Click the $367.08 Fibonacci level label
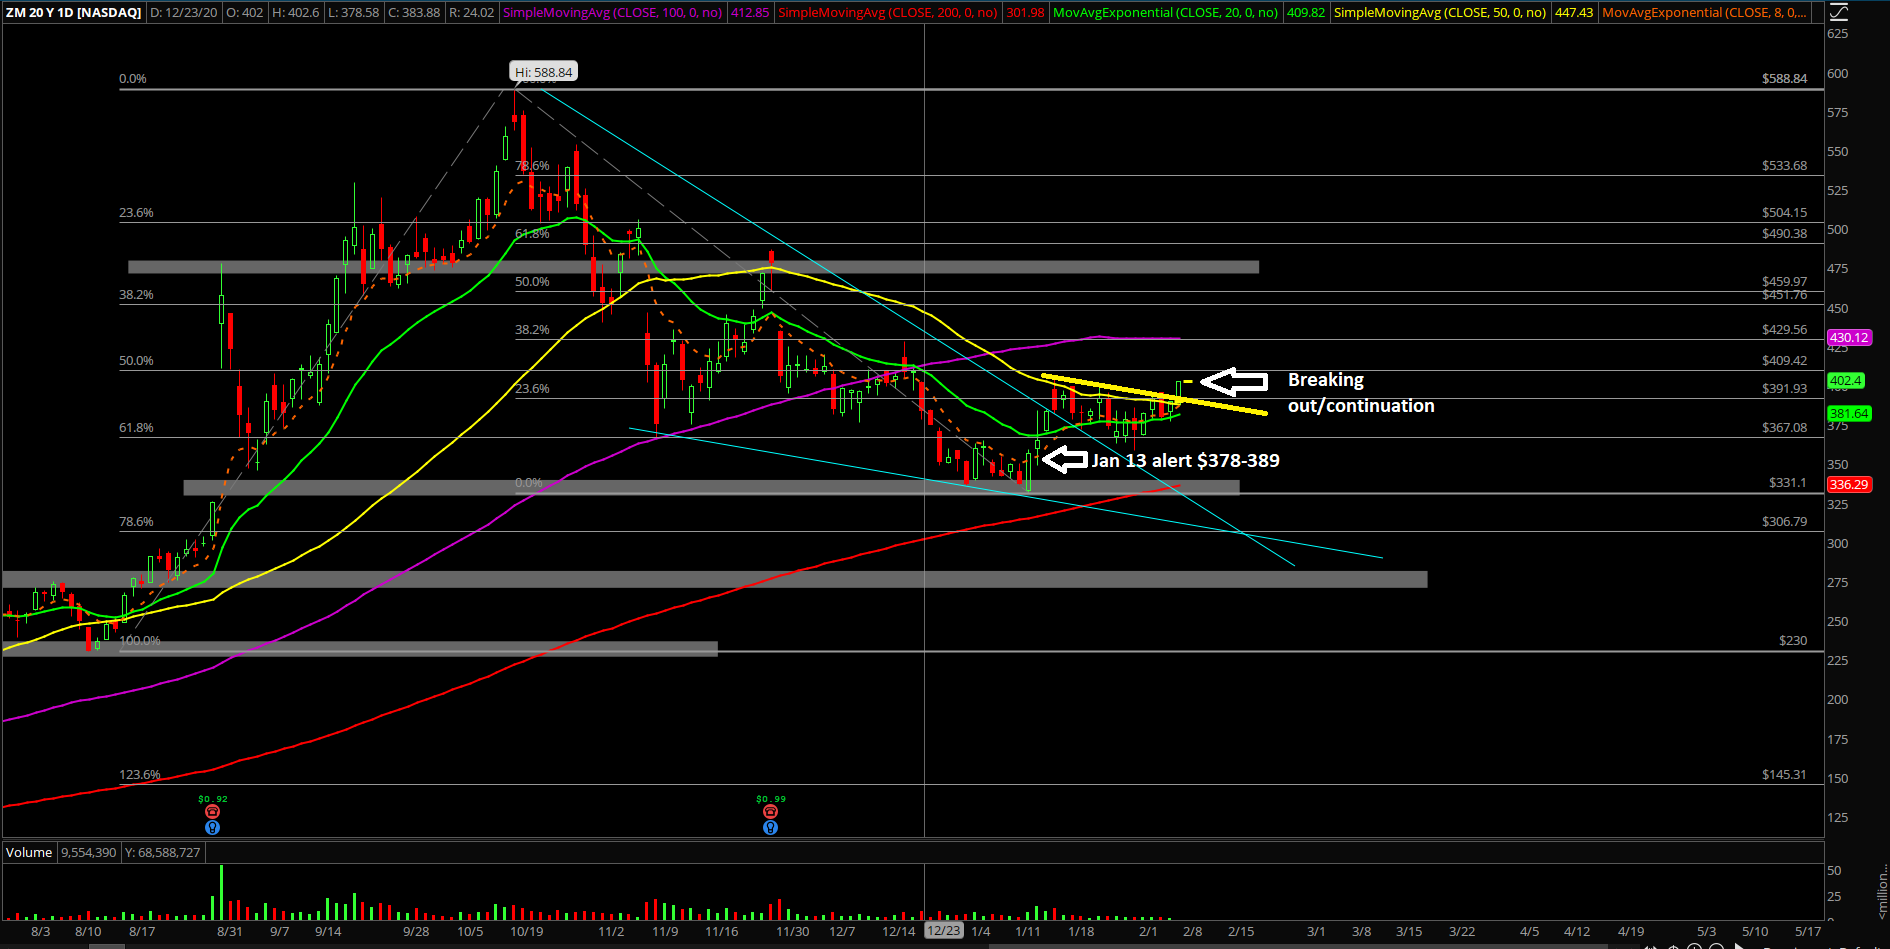Image resolution: width=1890 pixels, height=949 pixels. pyautogui.click(x=1784, y=428)
